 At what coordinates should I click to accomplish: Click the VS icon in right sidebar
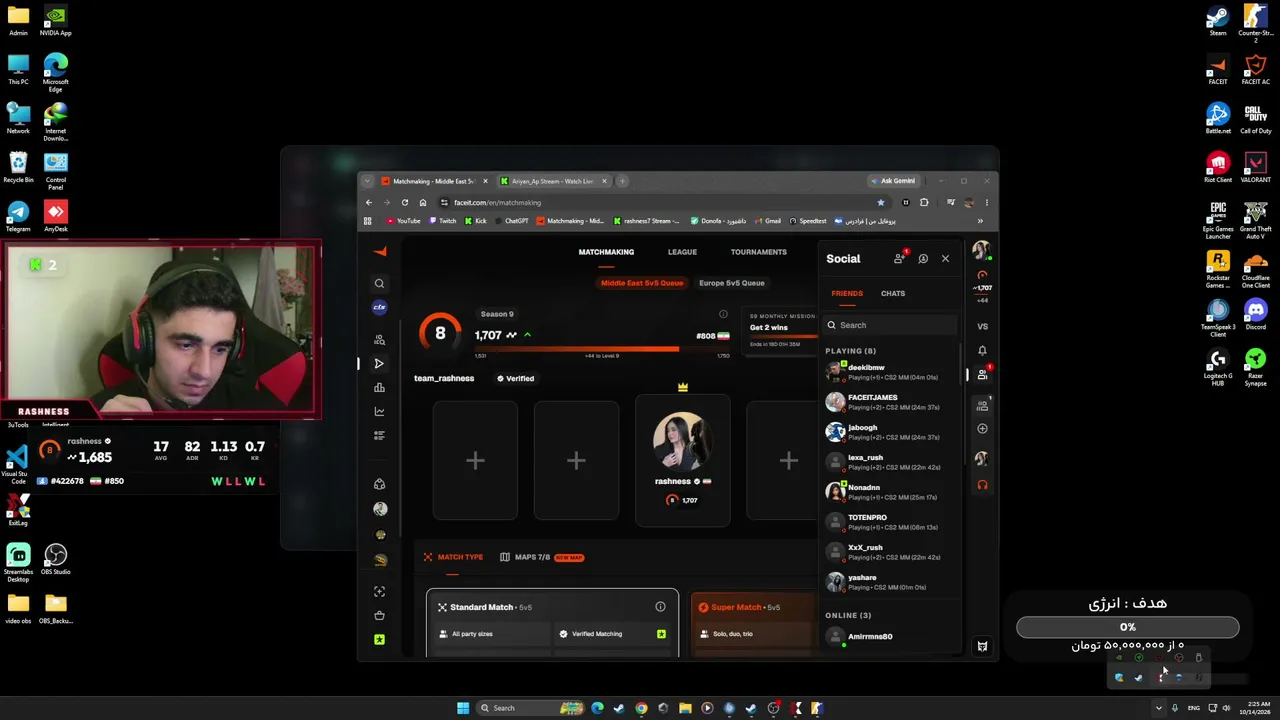tap(982, 326)
